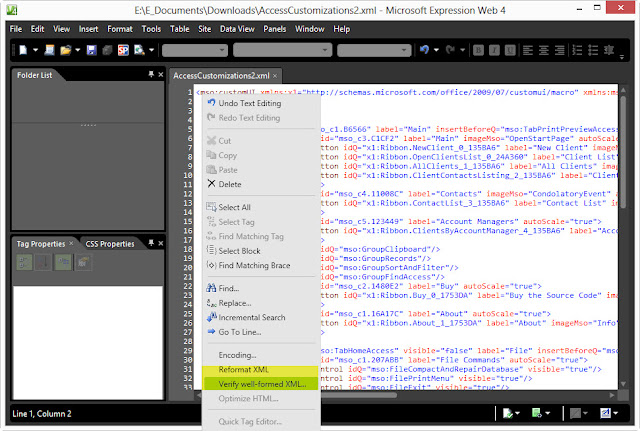Click the Preview in Browser icon

(139, 50)
